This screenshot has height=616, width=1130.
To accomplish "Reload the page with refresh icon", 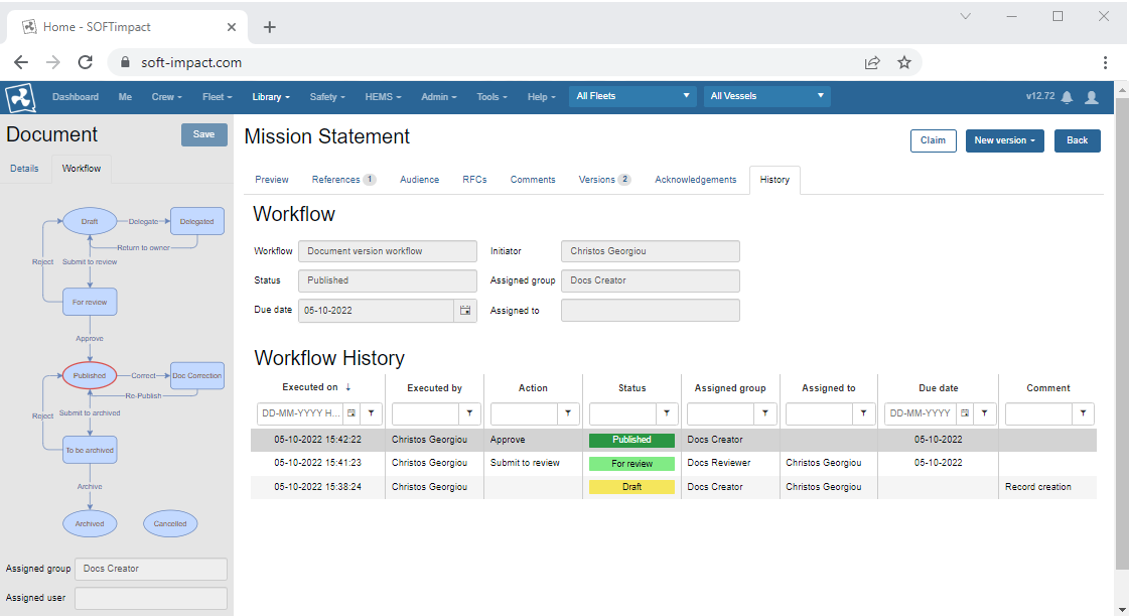I will point(85,63).
